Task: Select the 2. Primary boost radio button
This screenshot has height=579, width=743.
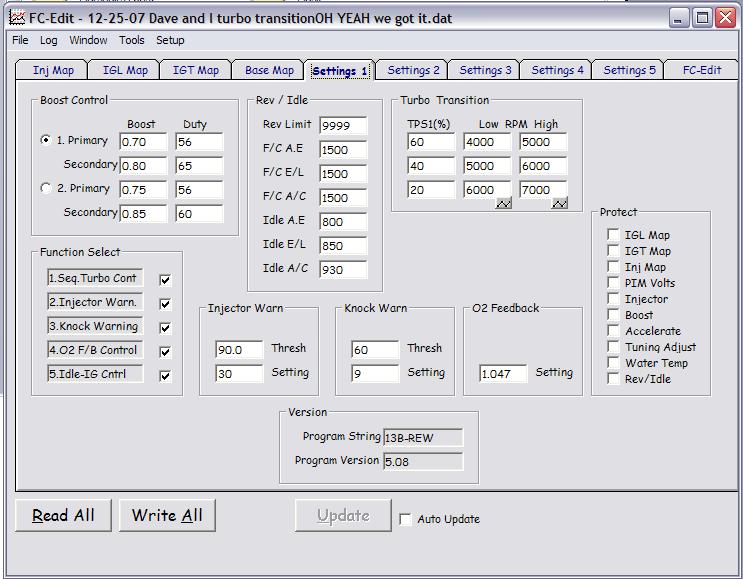Action: tap(46, 188)
